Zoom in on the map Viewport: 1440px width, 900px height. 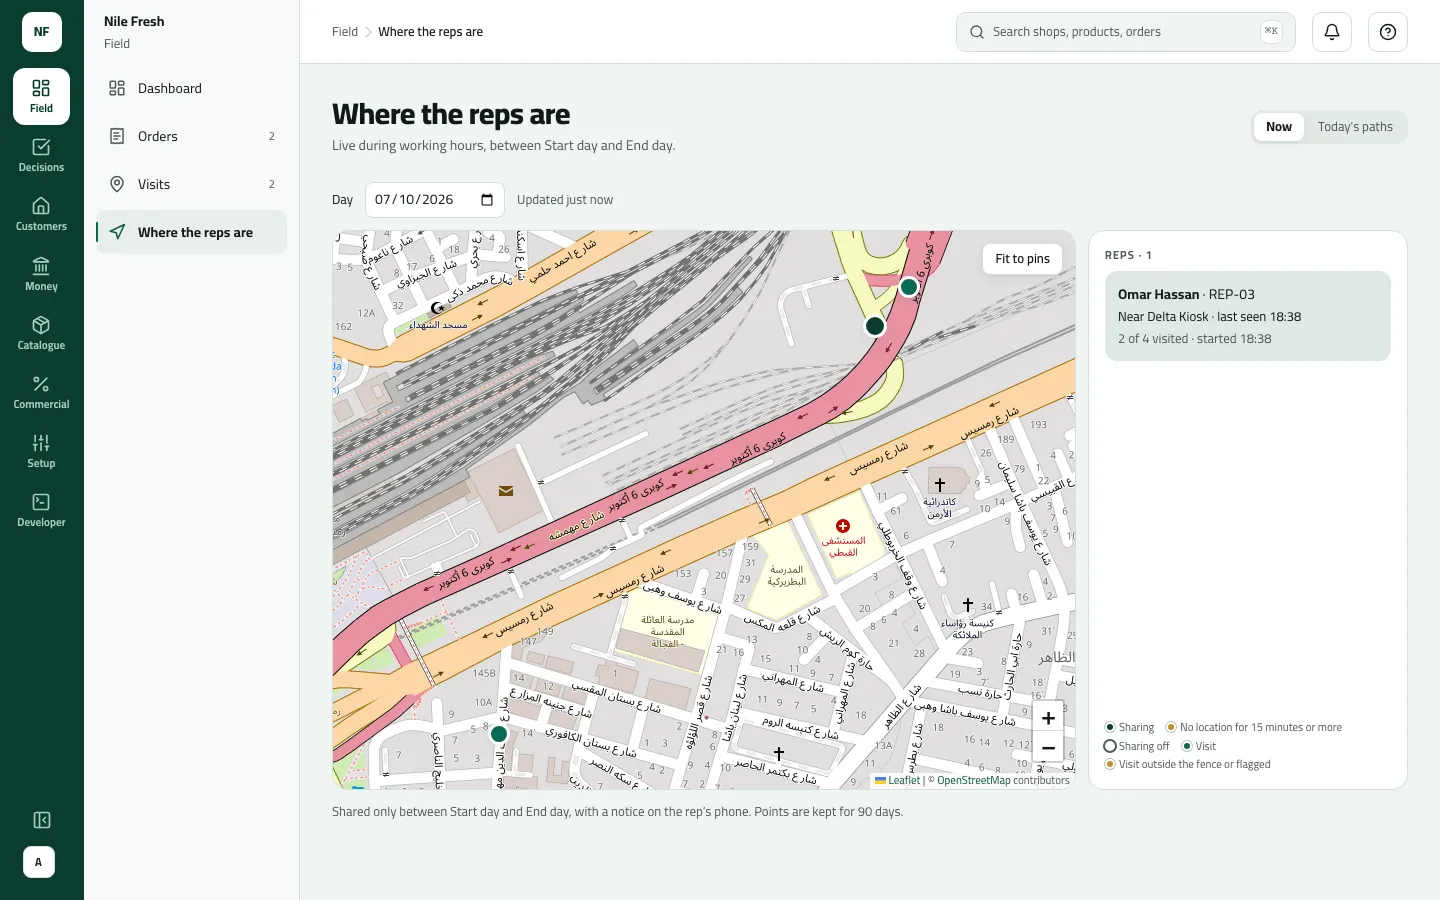point(1048,718)
